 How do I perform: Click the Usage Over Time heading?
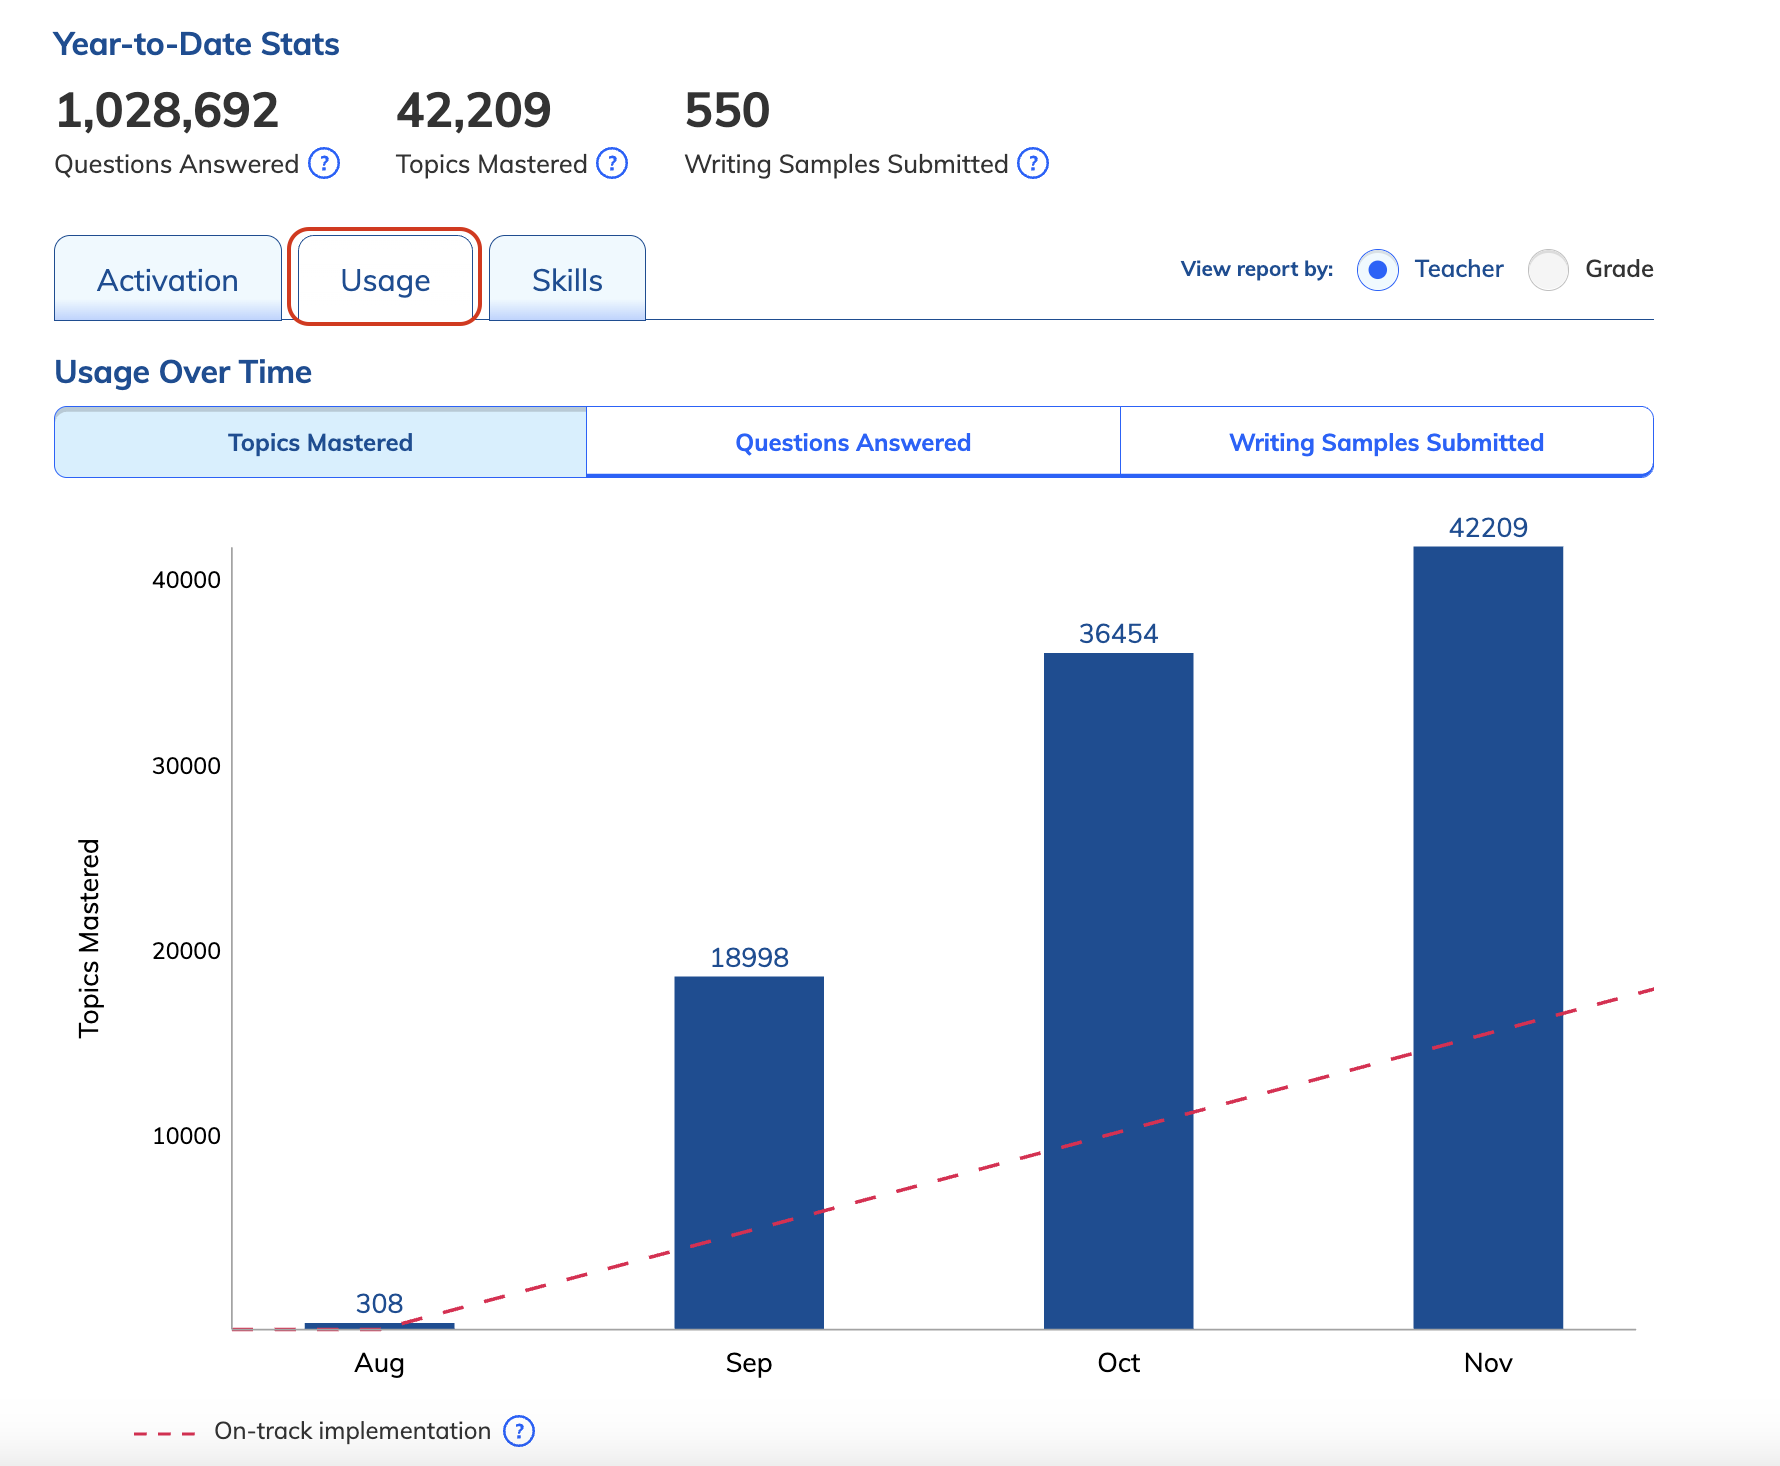pos(183,372)
